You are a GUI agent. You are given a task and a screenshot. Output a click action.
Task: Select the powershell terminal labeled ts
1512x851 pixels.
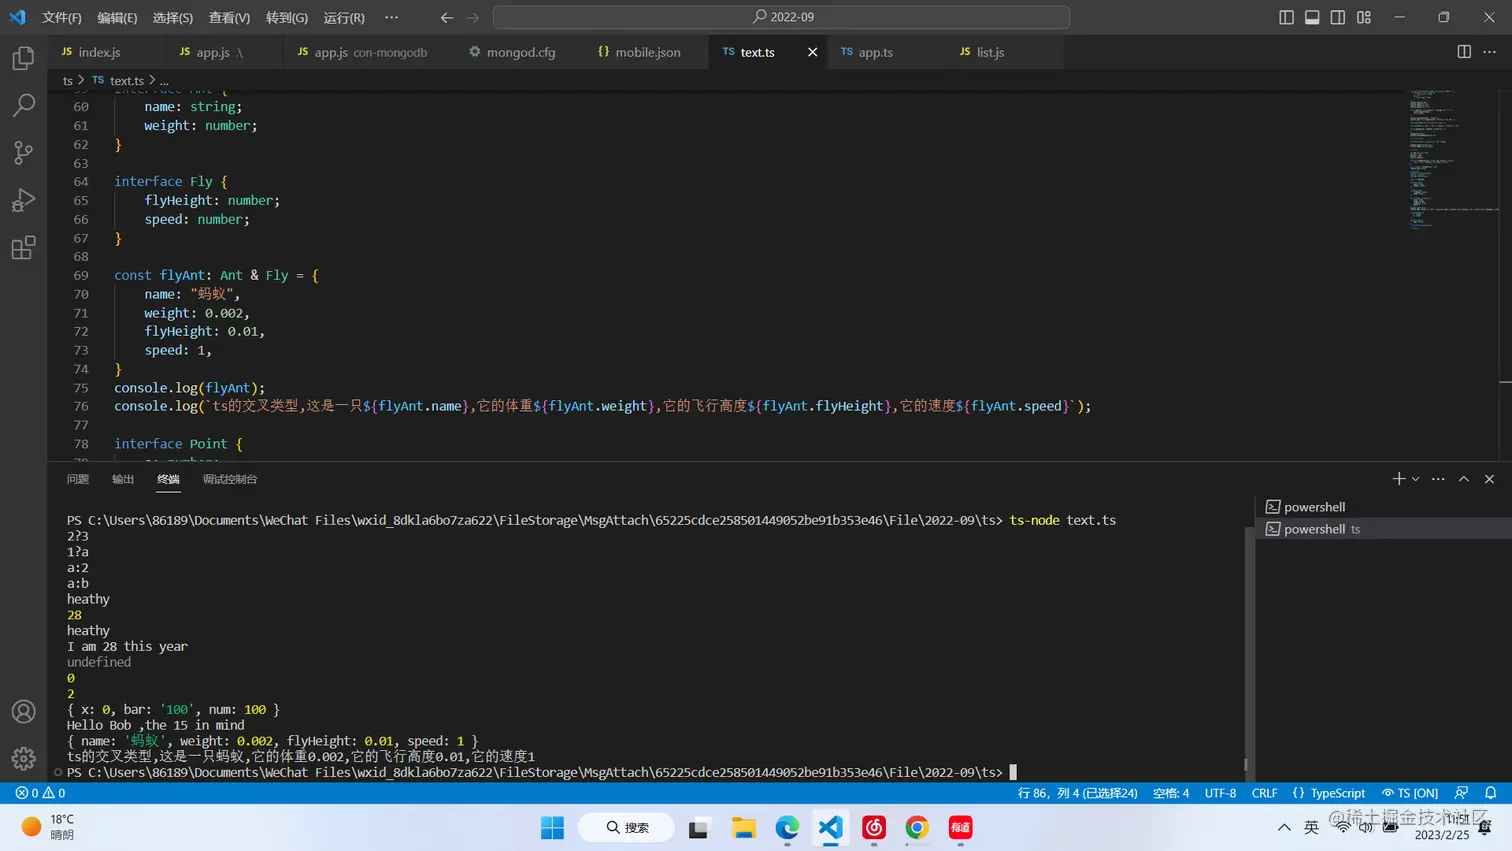1383,529
